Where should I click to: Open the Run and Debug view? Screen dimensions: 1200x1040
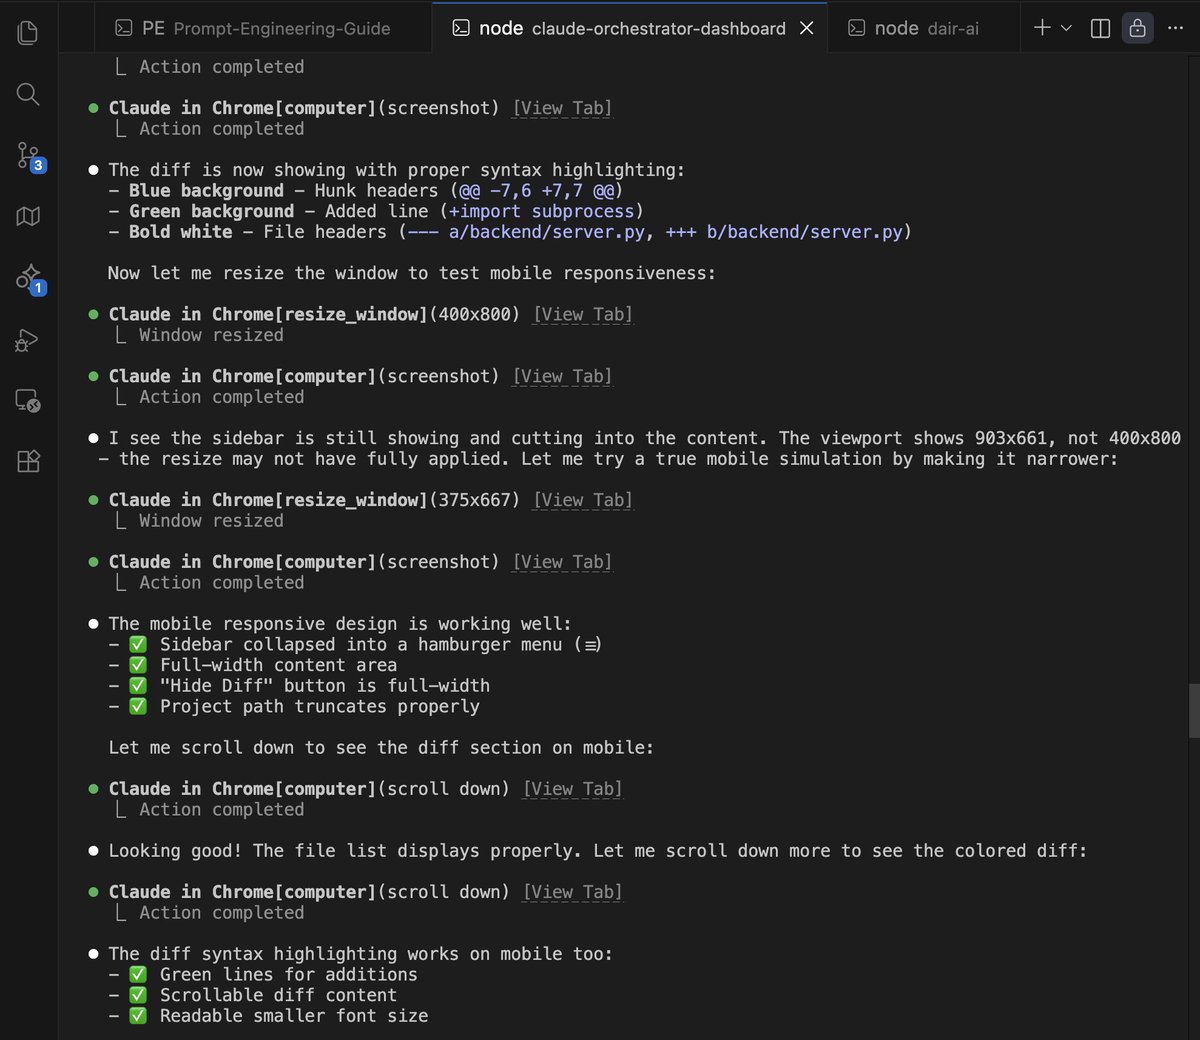point(28,341)
